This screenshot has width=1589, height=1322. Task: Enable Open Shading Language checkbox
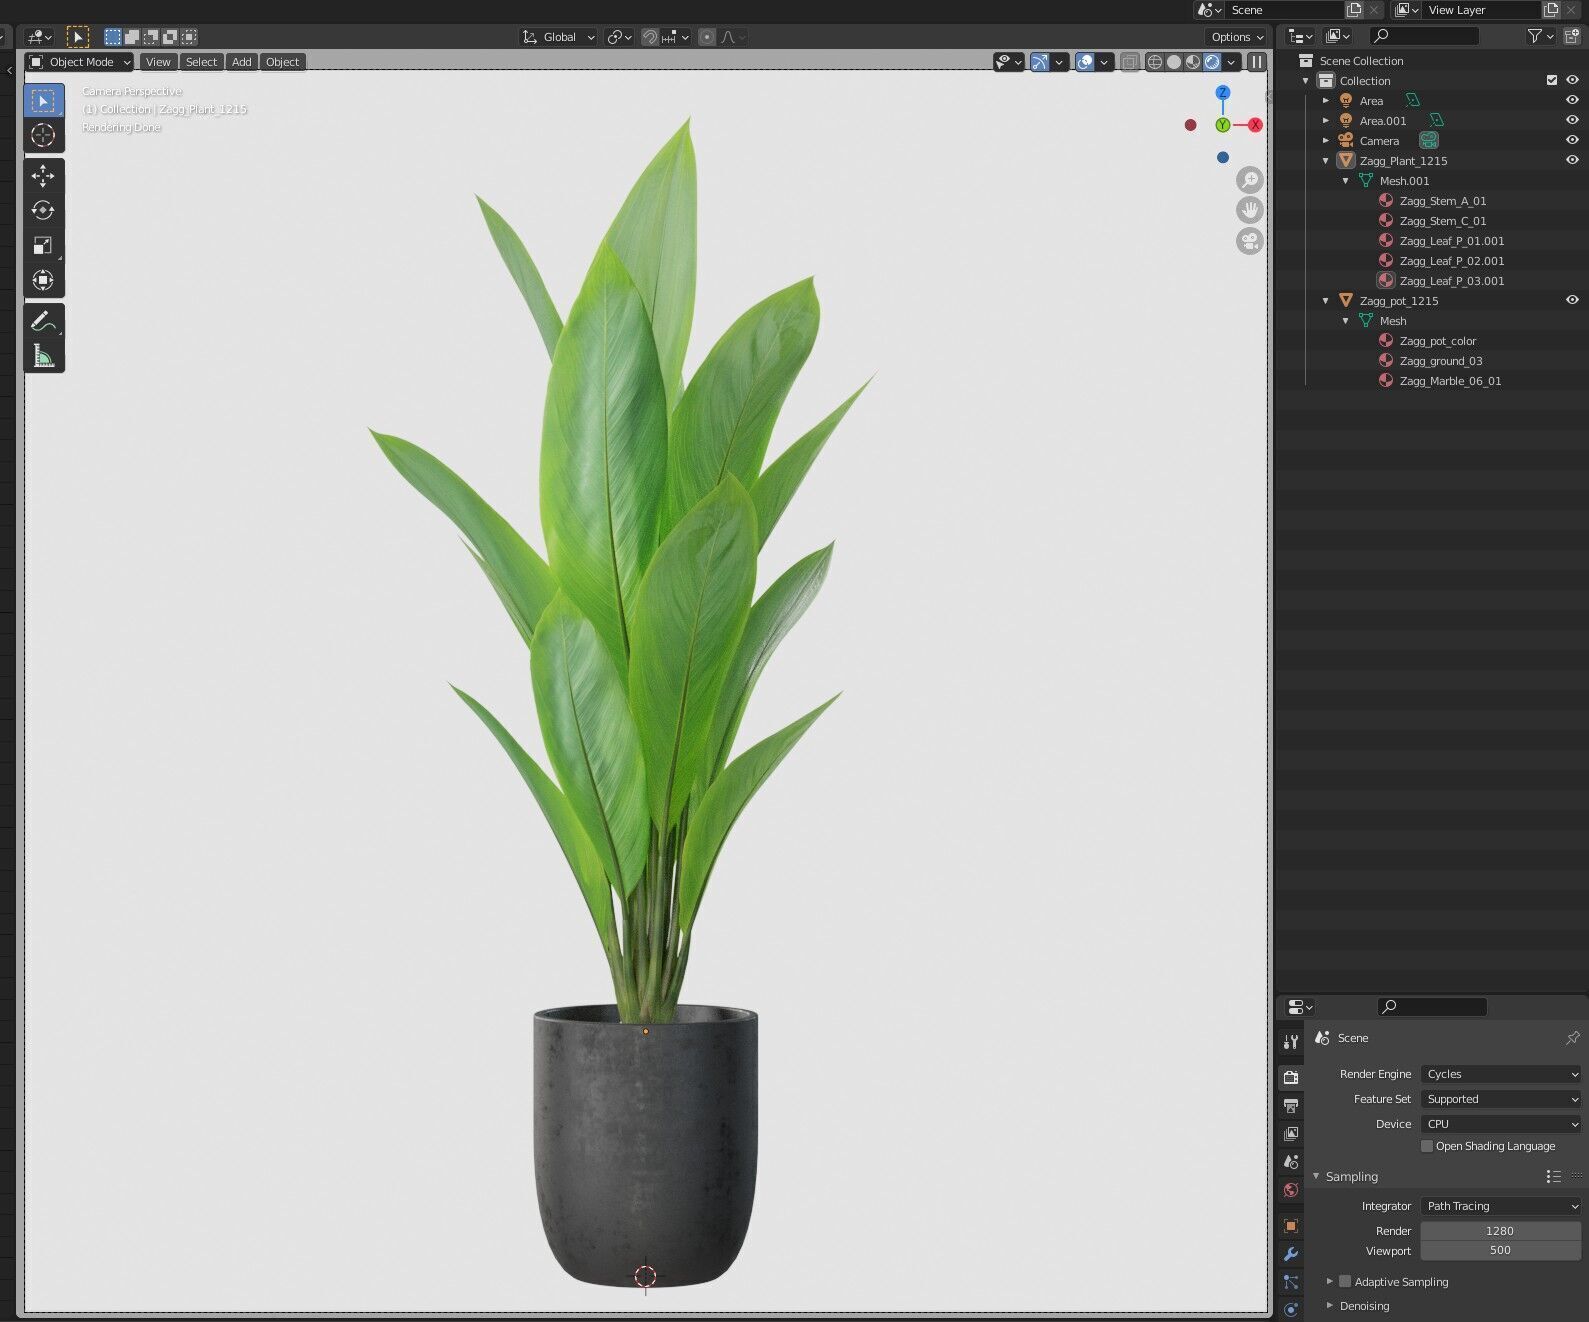tap(1427, 1146)
